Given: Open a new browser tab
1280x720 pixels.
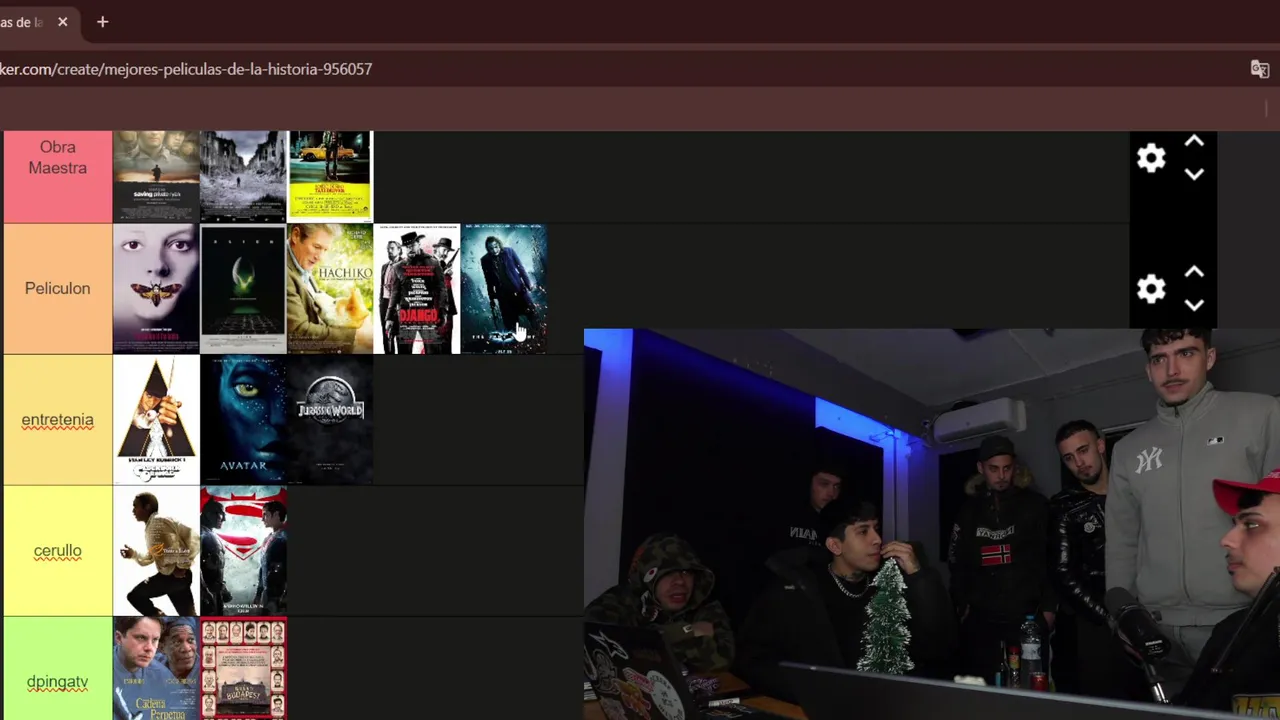Looking at the screenshot, I should point(102,22).
